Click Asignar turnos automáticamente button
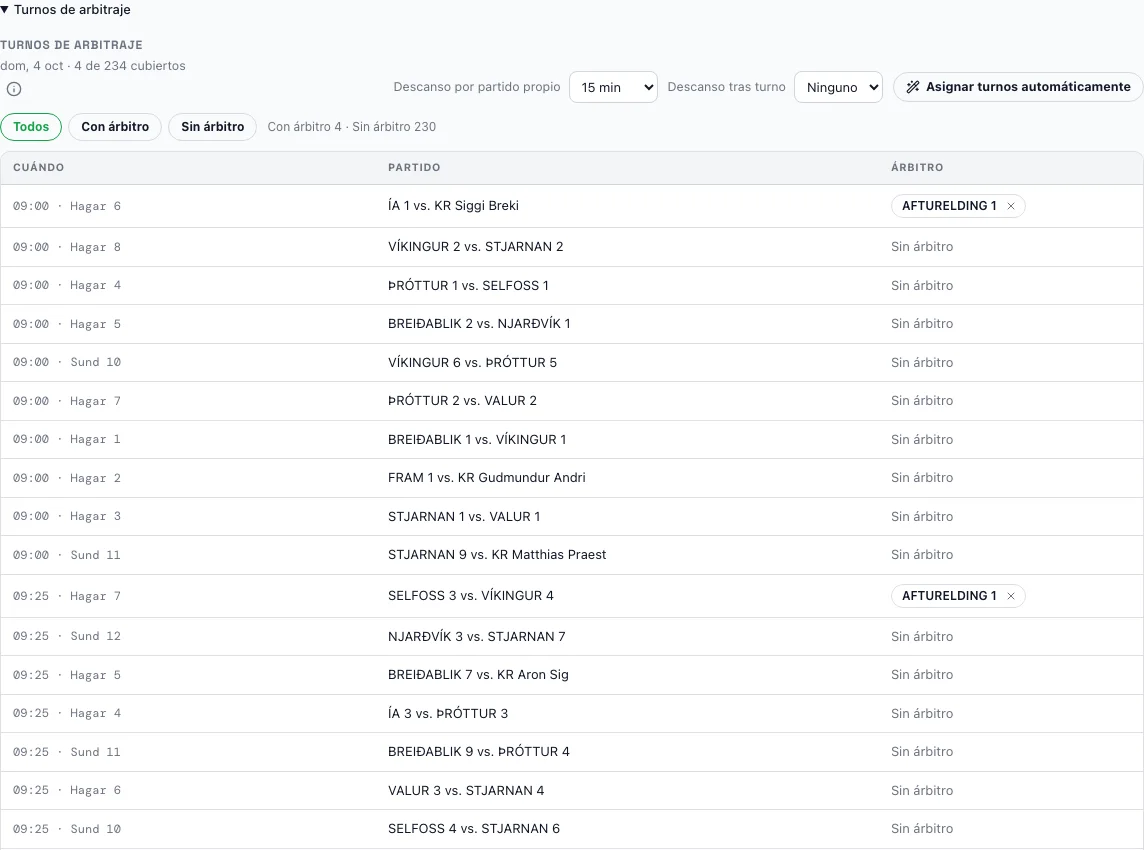Screen dimensions: 1144x850 [1018, 87]
